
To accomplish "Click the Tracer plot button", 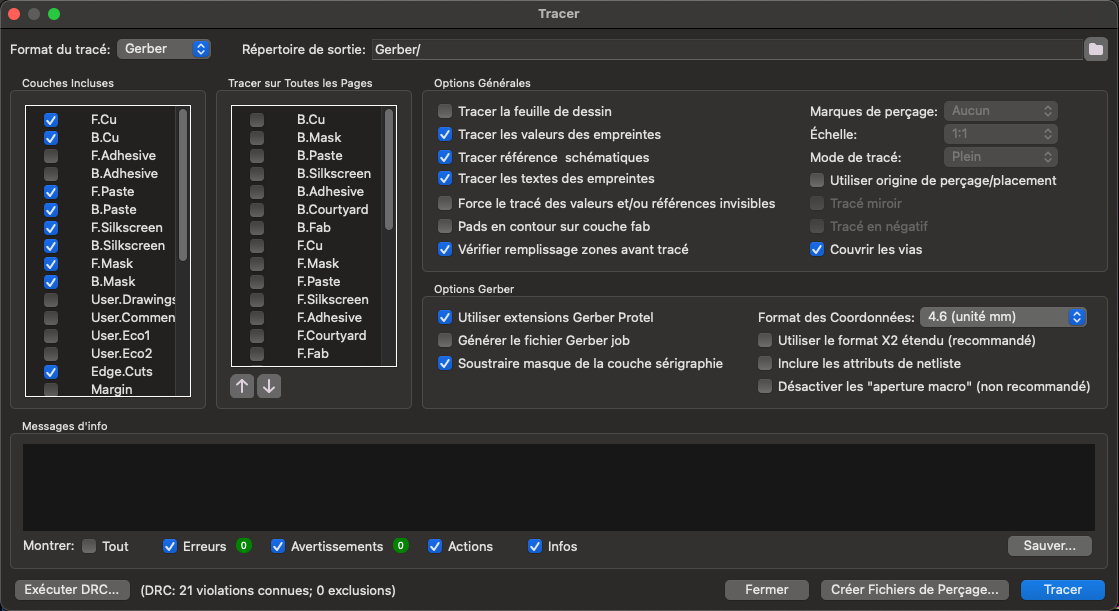I will tap(1063, 590).
